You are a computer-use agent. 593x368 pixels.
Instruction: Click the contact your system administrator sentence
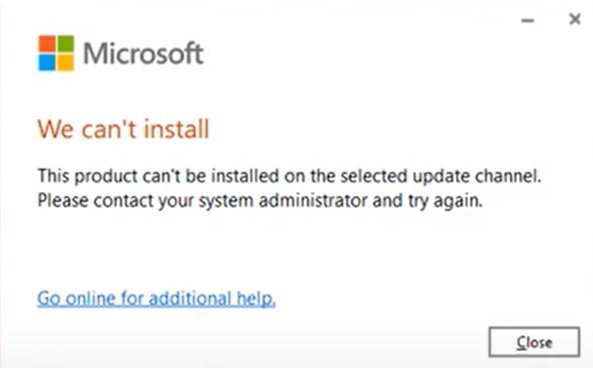[x=260, y=201]
